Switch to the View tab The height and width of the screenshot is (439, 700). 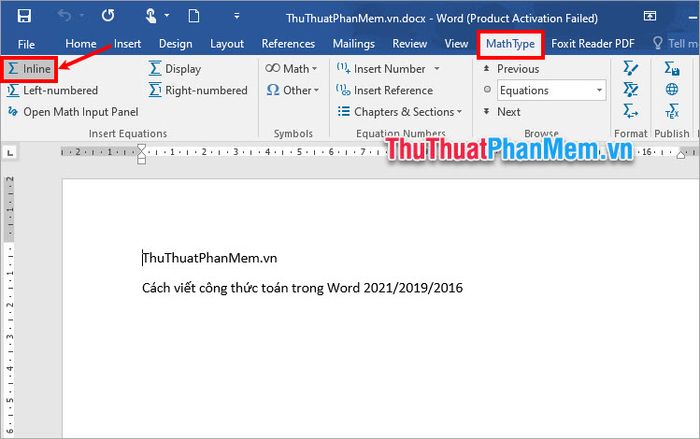coord(456,44)
